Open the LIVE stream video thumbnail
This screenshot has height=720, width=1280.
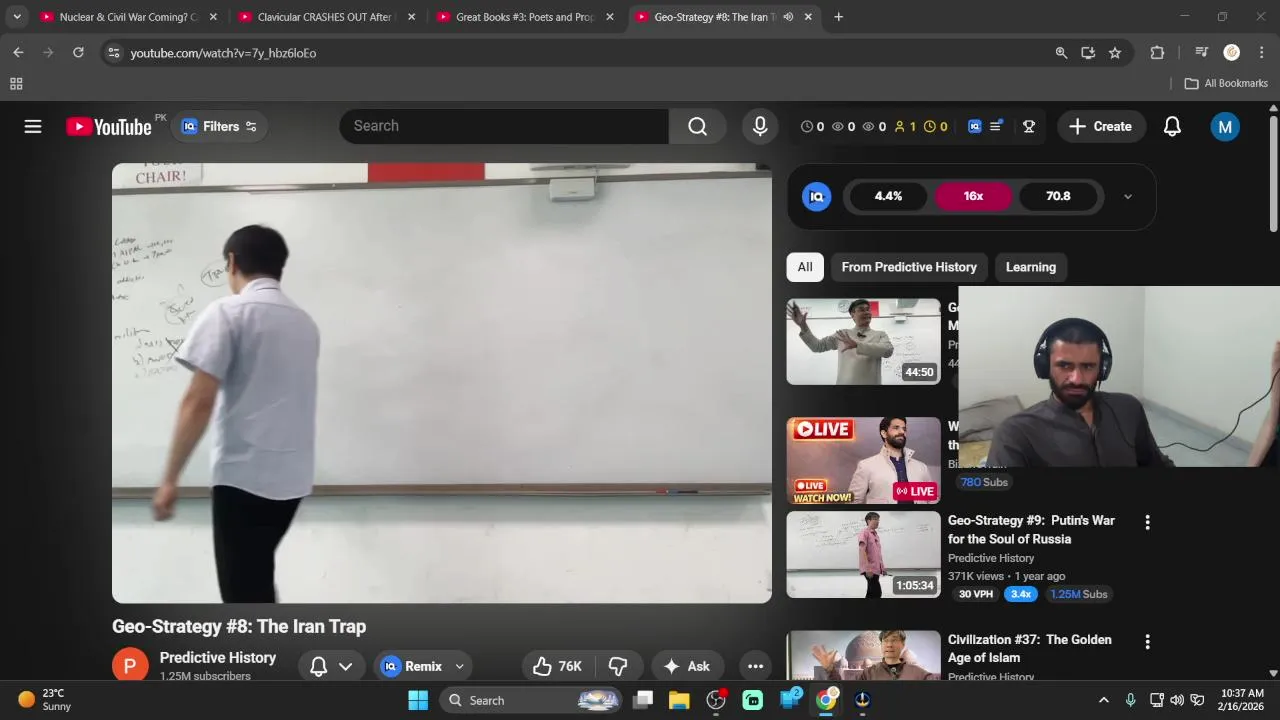pyautogui.click(x=863, y=460)
